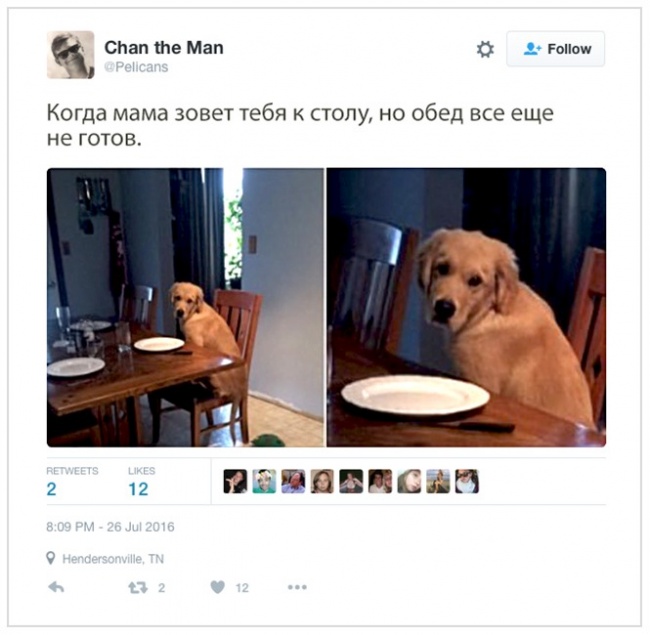
Task: Open the likes count of 12
Action: click(138, 489)
